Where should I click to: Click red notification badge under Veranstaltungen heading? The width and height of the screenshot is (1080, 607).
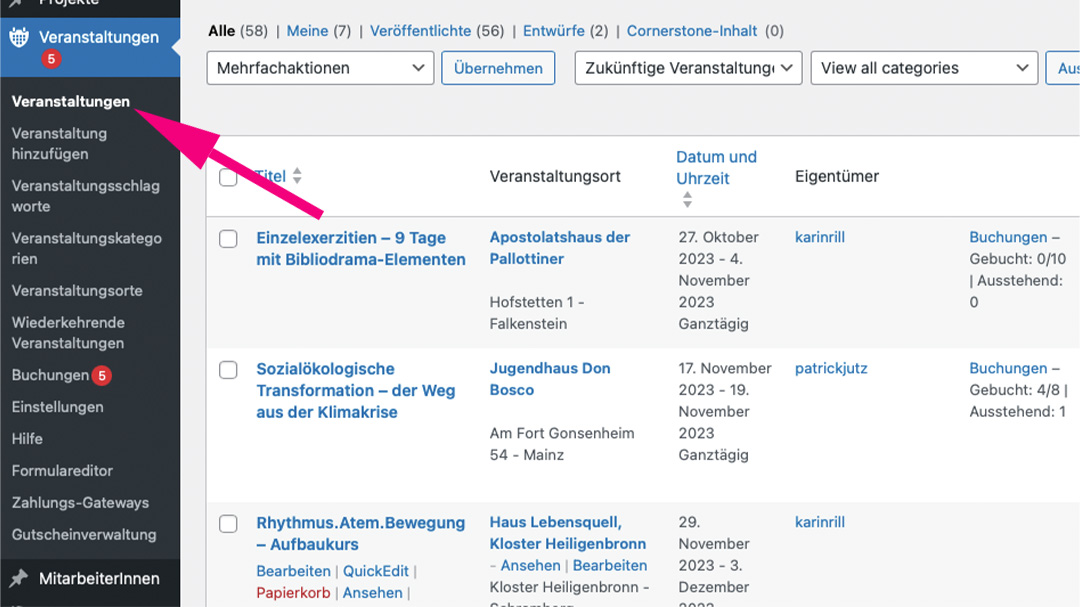click(x=51, y=60)
